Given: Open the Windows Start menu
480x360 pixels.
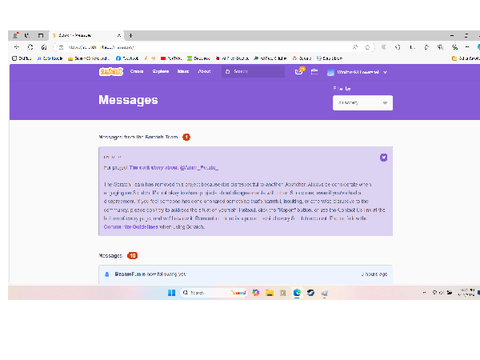Looking at the screenshot, I should click(x=172, y=293).
